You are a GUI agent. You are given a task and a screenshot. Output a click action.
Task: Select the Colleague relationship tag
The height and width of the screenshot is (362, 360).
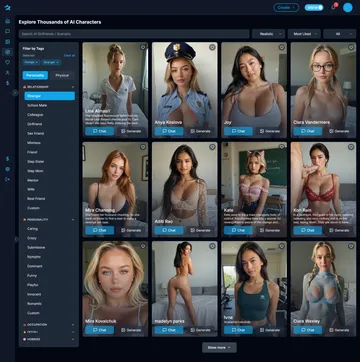(50, 115)
